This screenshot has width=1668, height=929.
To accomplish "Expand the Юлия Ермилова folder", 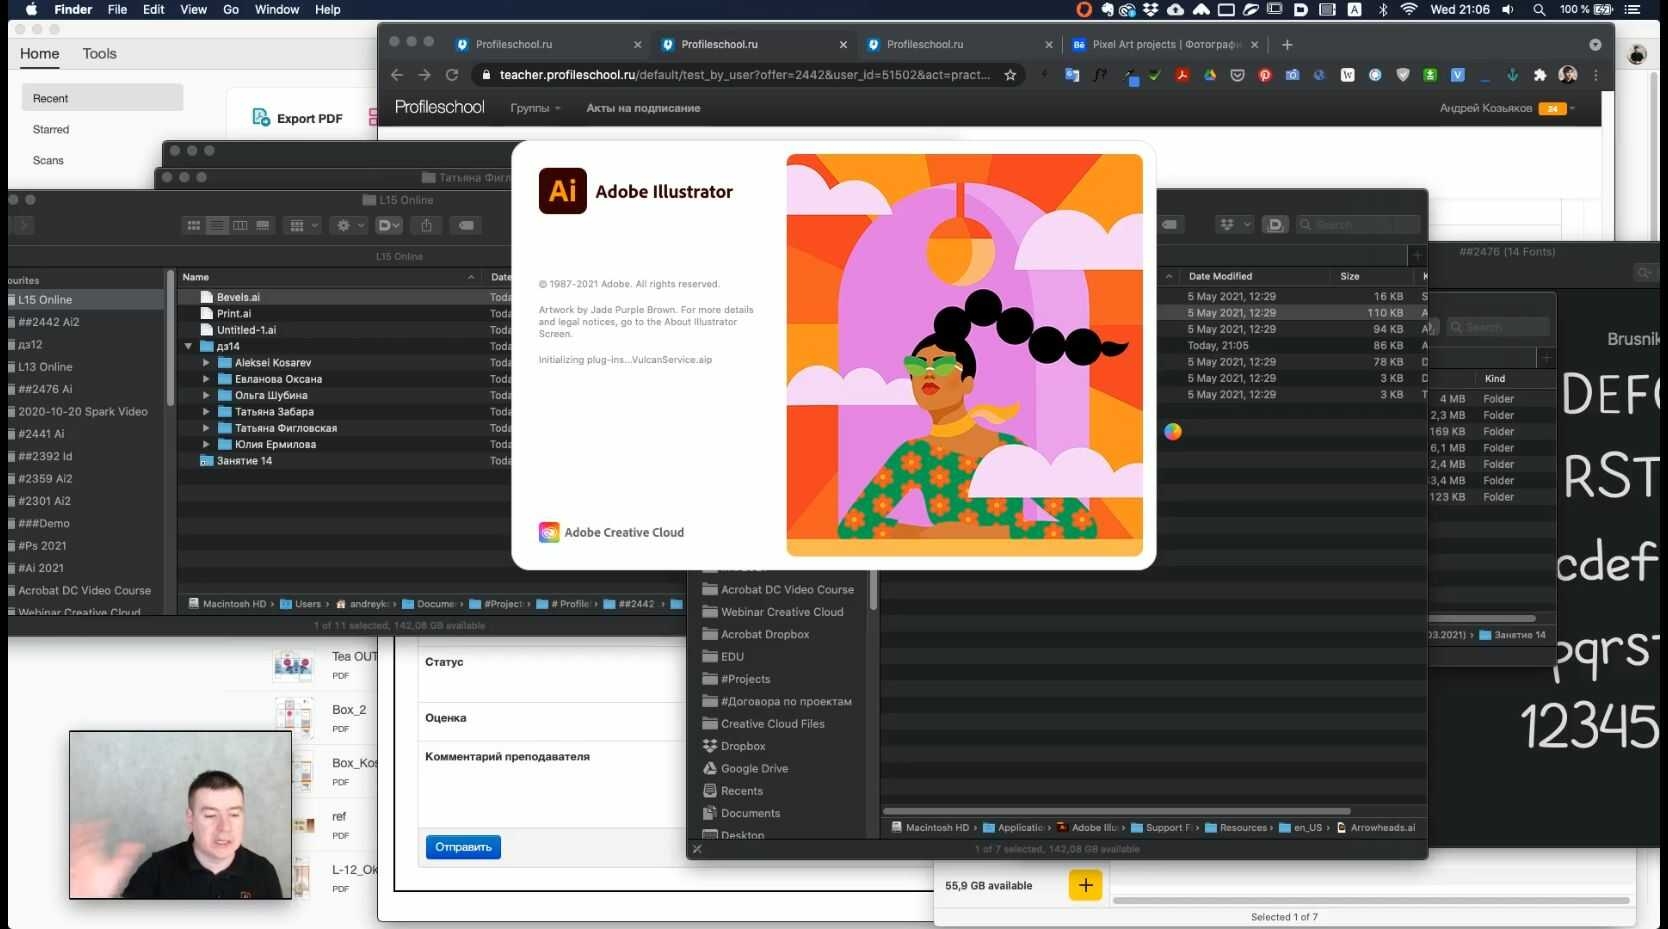I will click(x=206, y=444).
